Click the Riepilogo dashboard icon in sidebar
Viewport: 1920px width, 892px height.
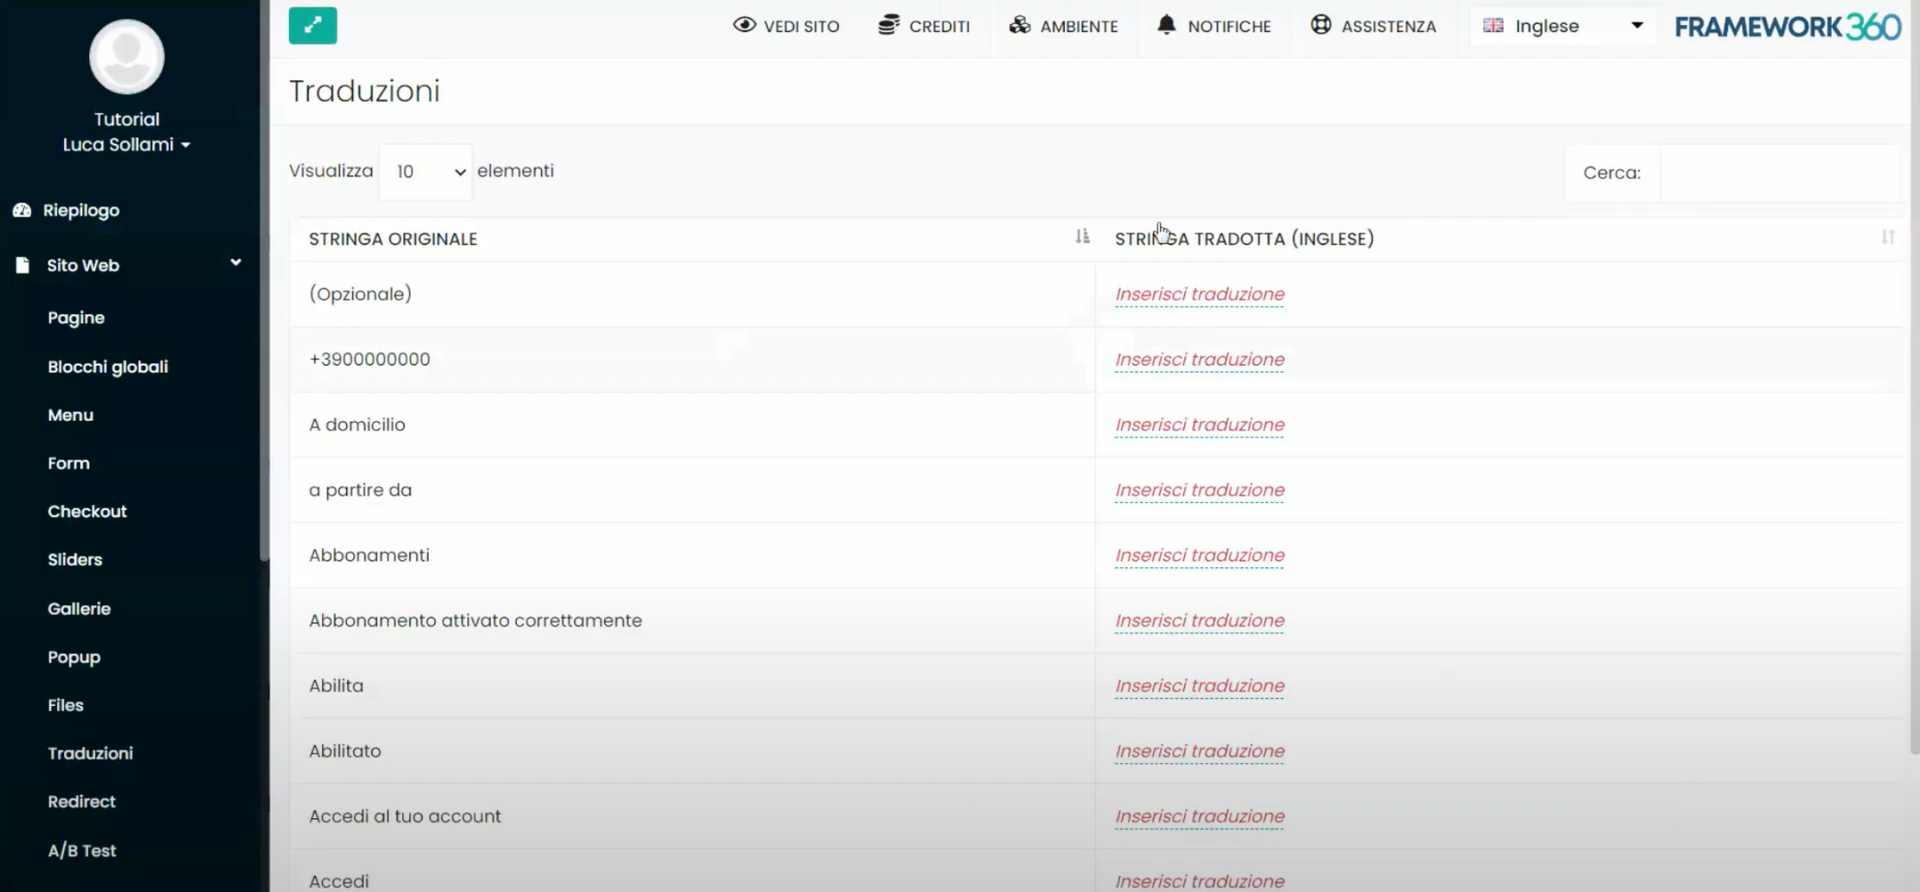[x=22, y=210]
